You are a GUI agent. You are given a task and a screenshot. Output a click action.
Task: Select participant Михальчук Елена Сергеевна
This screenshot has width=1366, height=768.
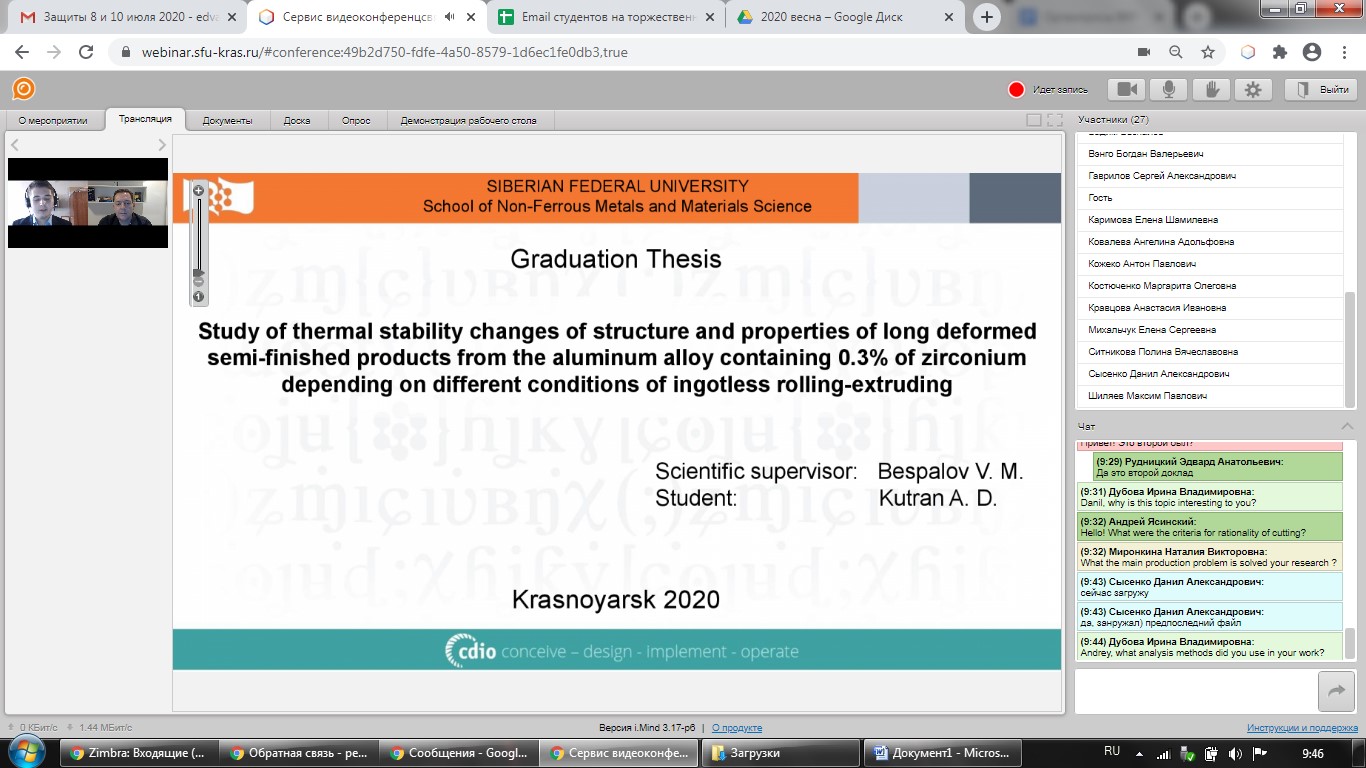coord(1209,330)
